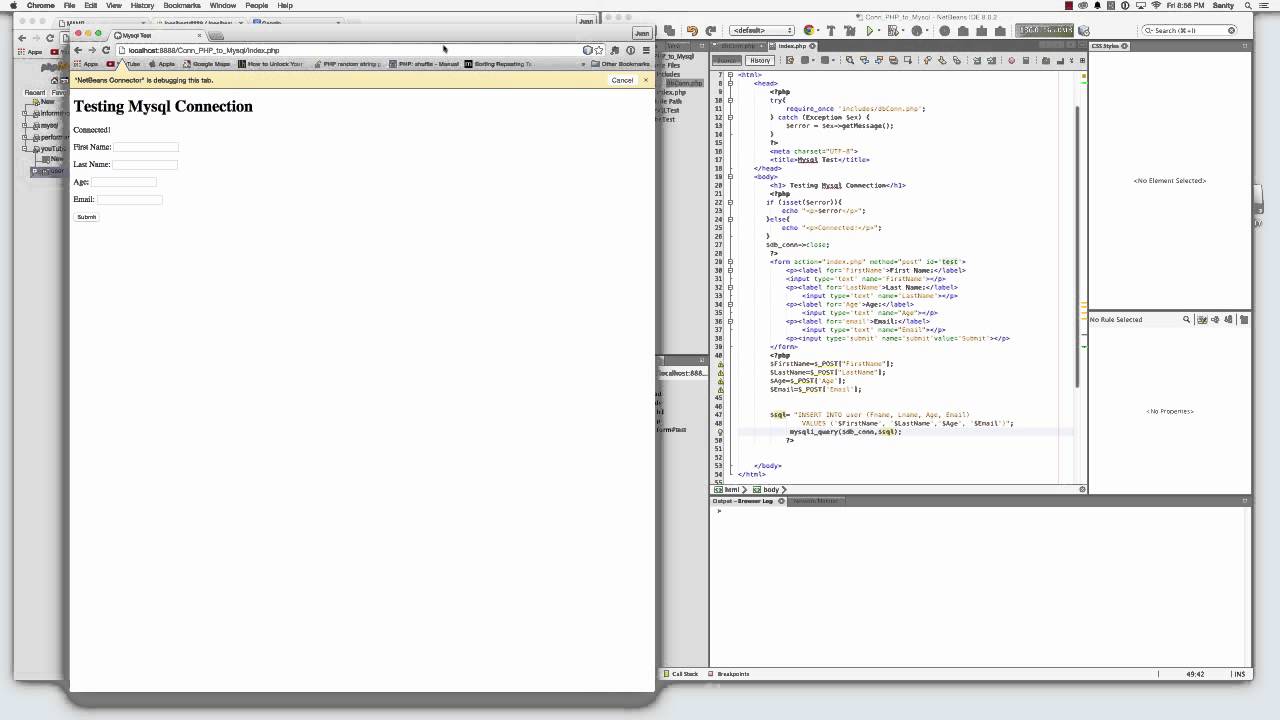Click the Age input field
1280x720 pixels.
[124, 182]
